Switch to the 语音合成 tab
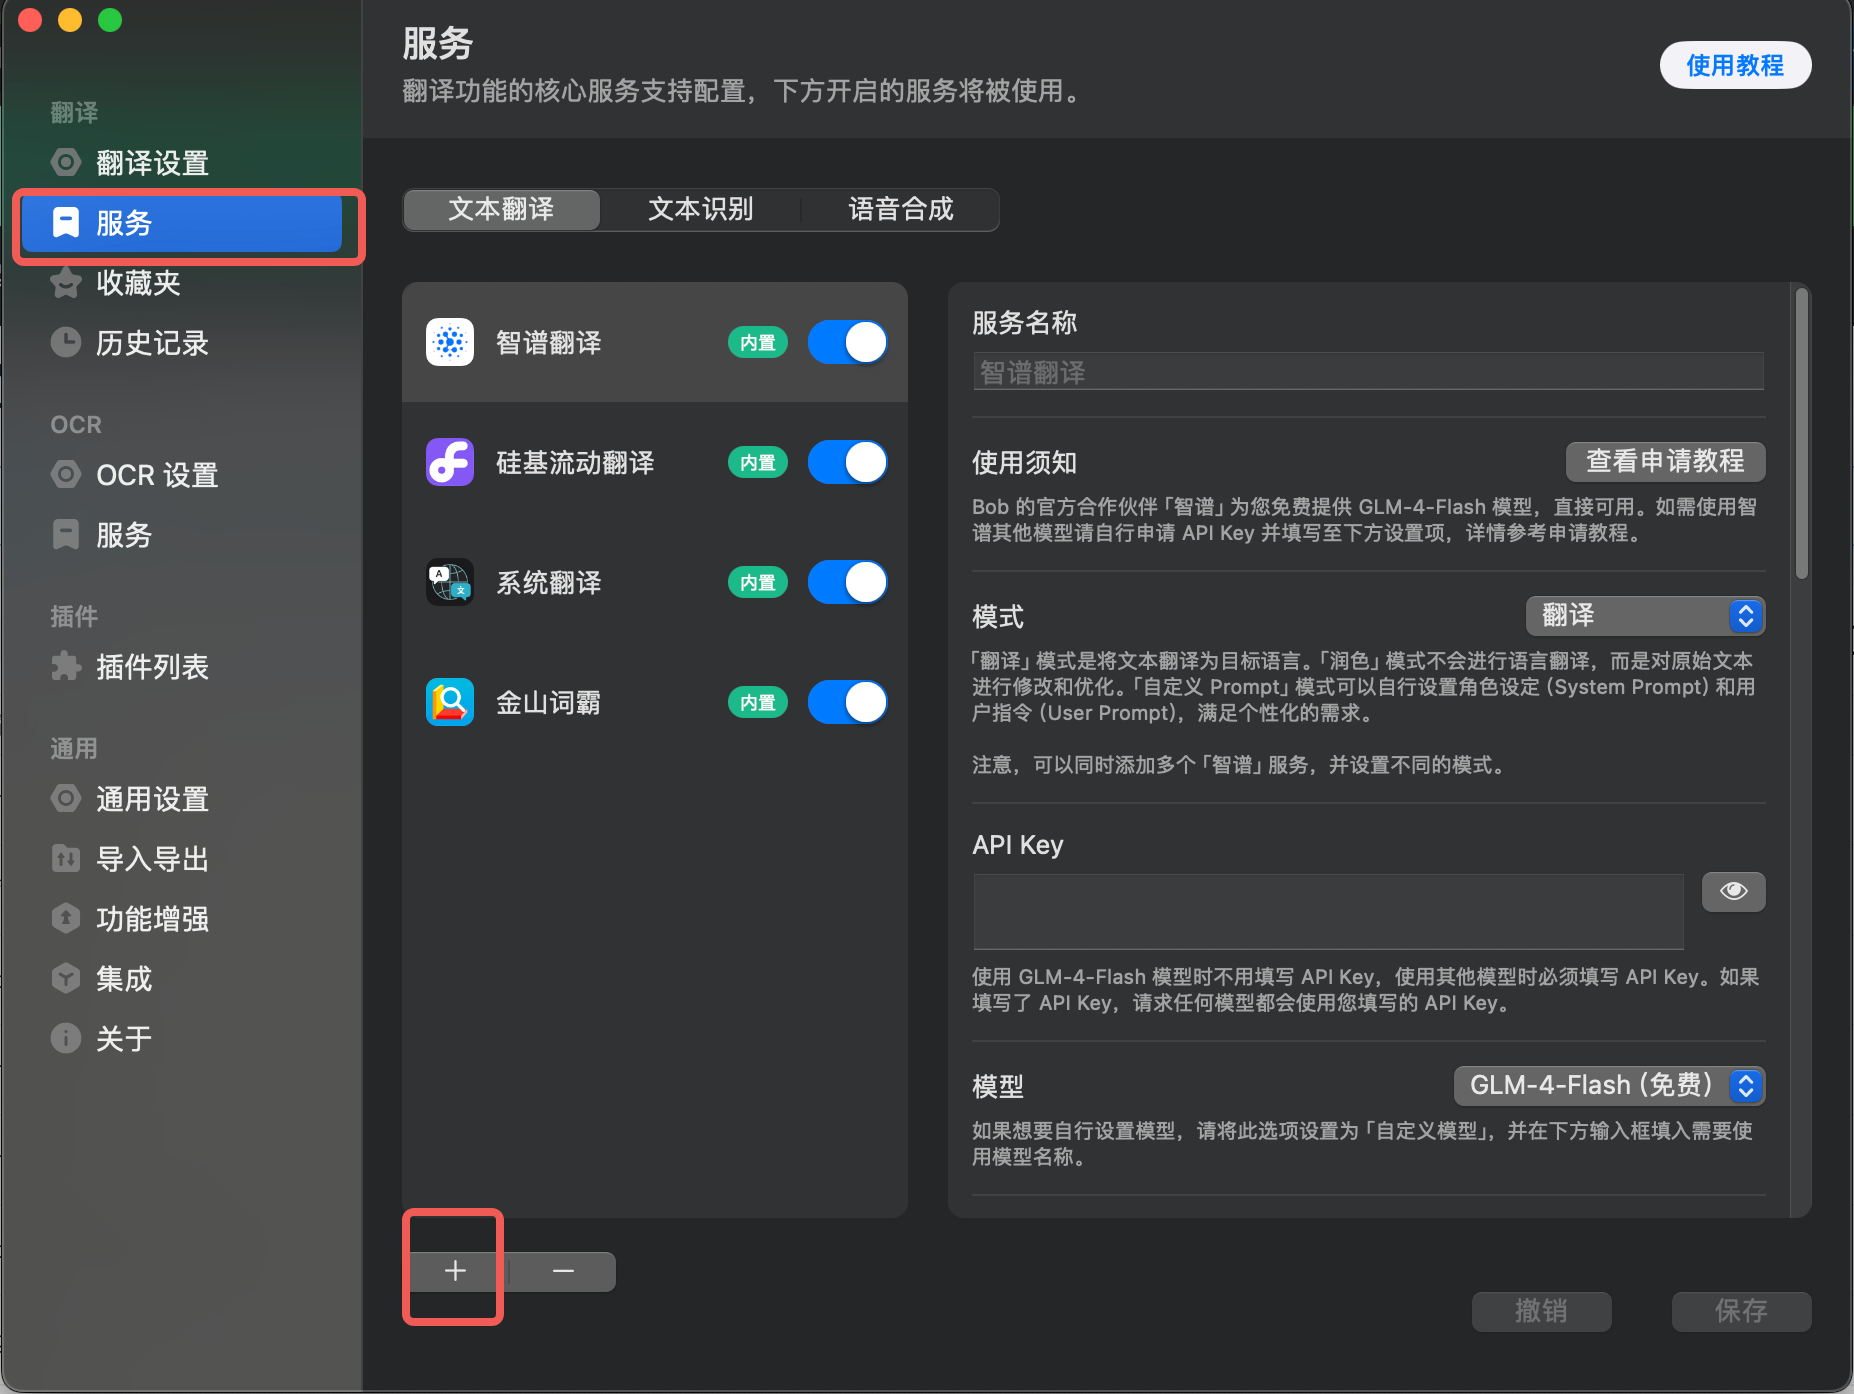The image size is (1854, 1394). [x=899, y=210]
